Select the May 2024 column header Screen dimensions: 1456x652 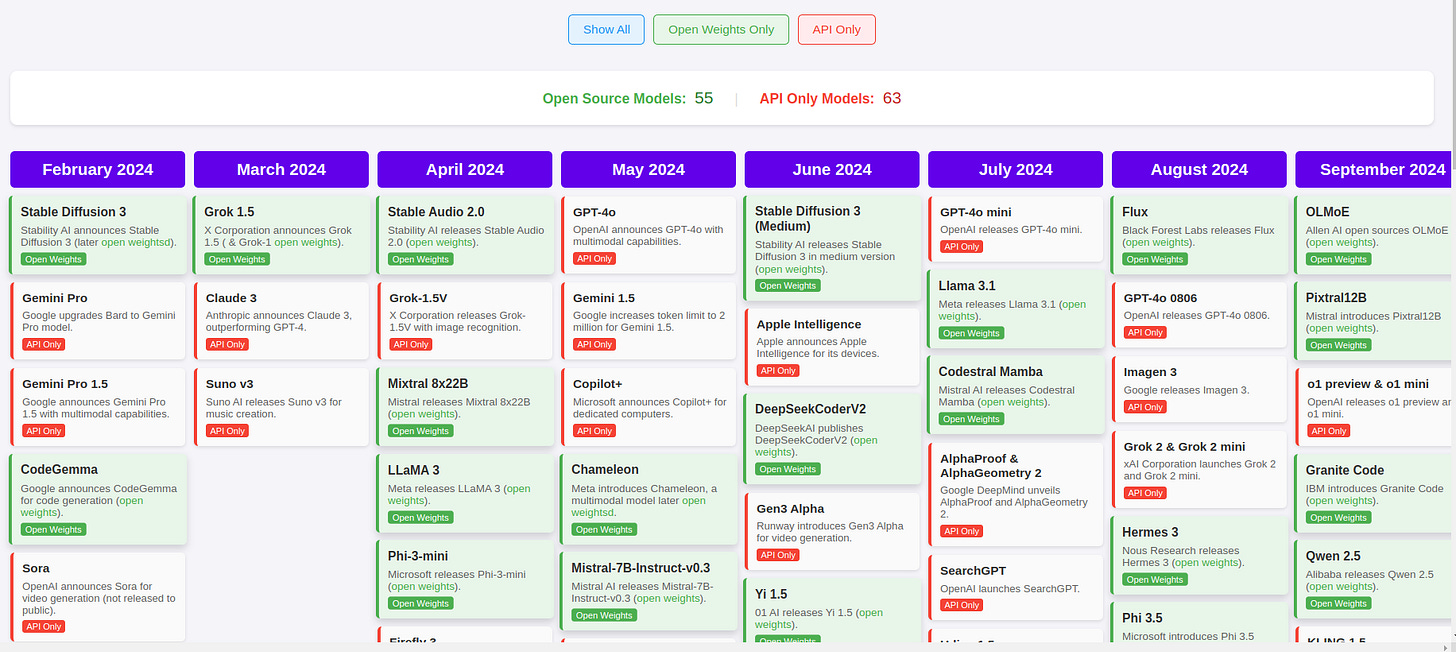point(648,169)
